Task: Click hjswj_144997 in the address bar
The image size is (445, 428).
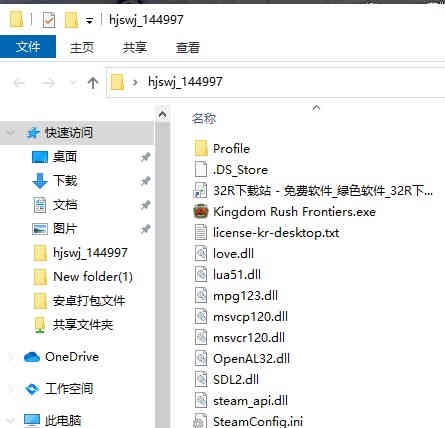Action: [x=185, y=82]
